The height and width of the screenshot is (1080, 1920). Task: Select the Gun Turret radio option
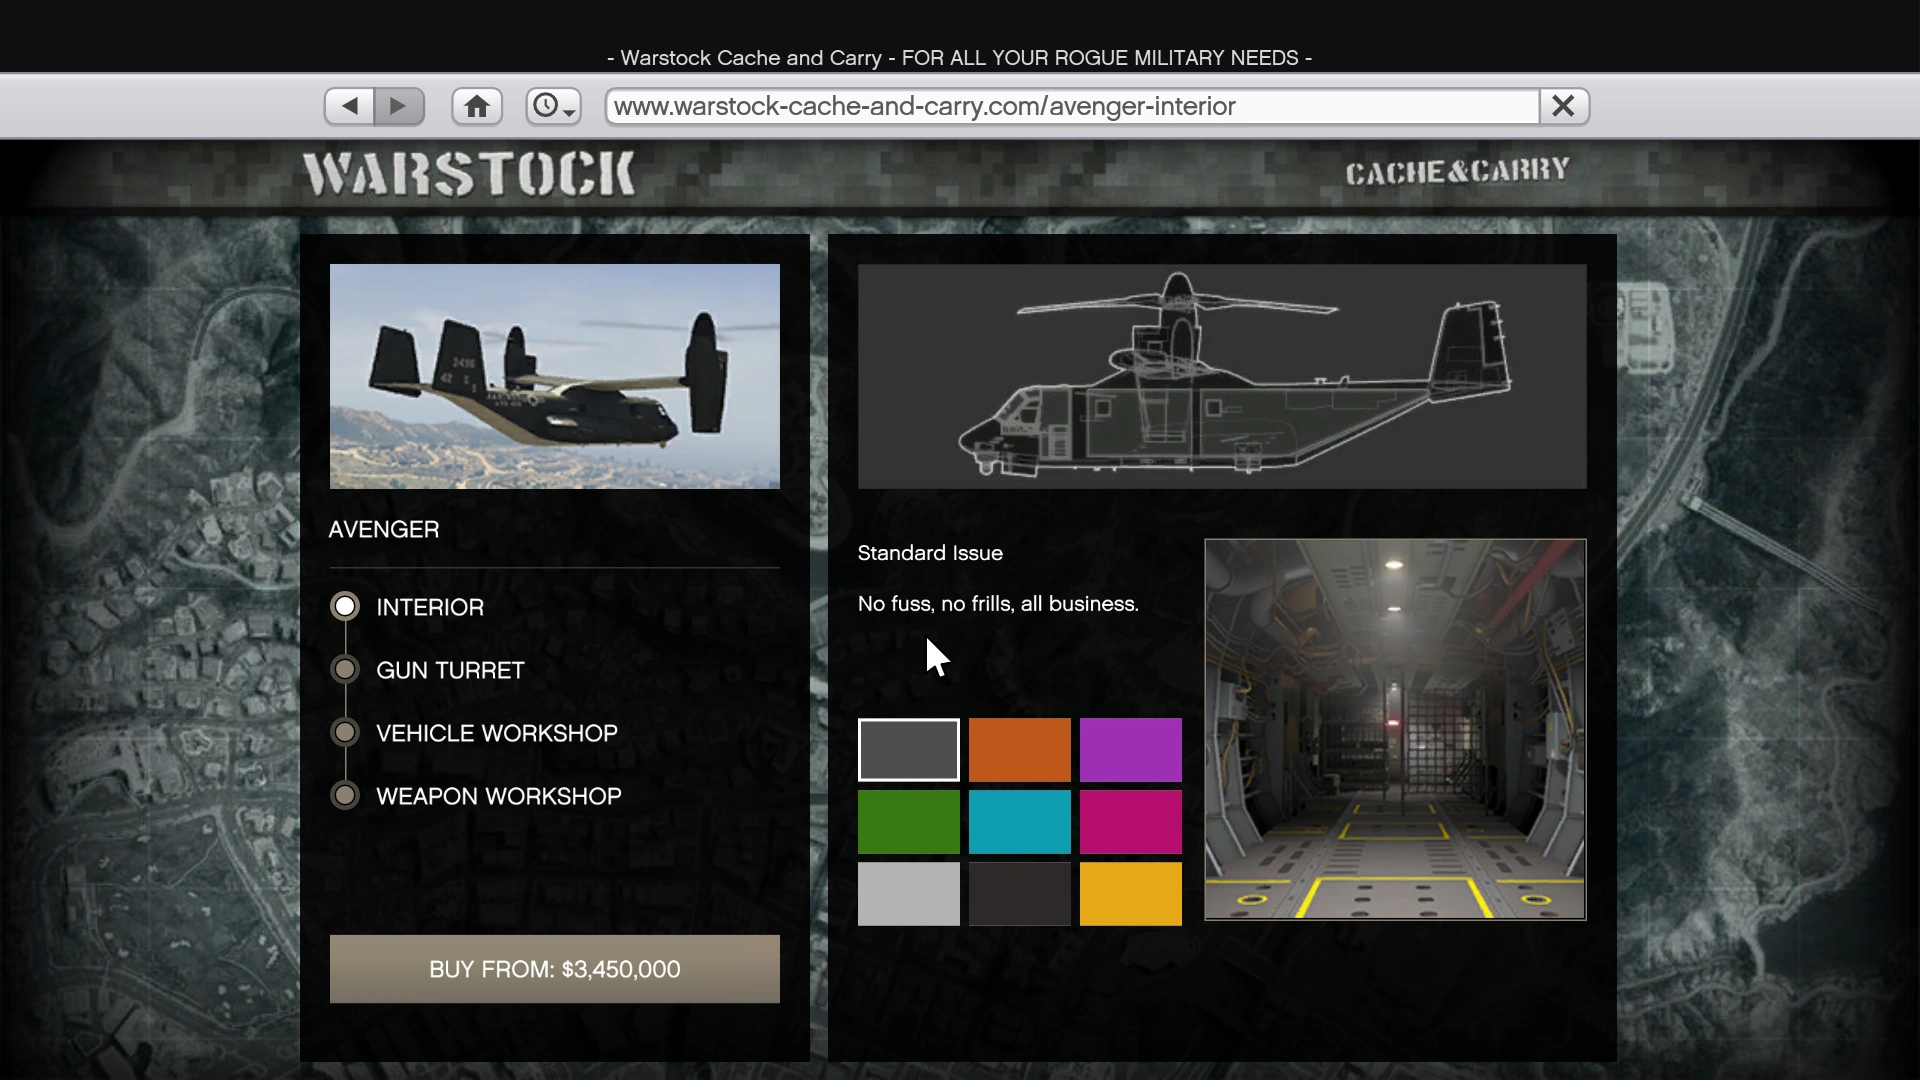click(x=345, y=670)
